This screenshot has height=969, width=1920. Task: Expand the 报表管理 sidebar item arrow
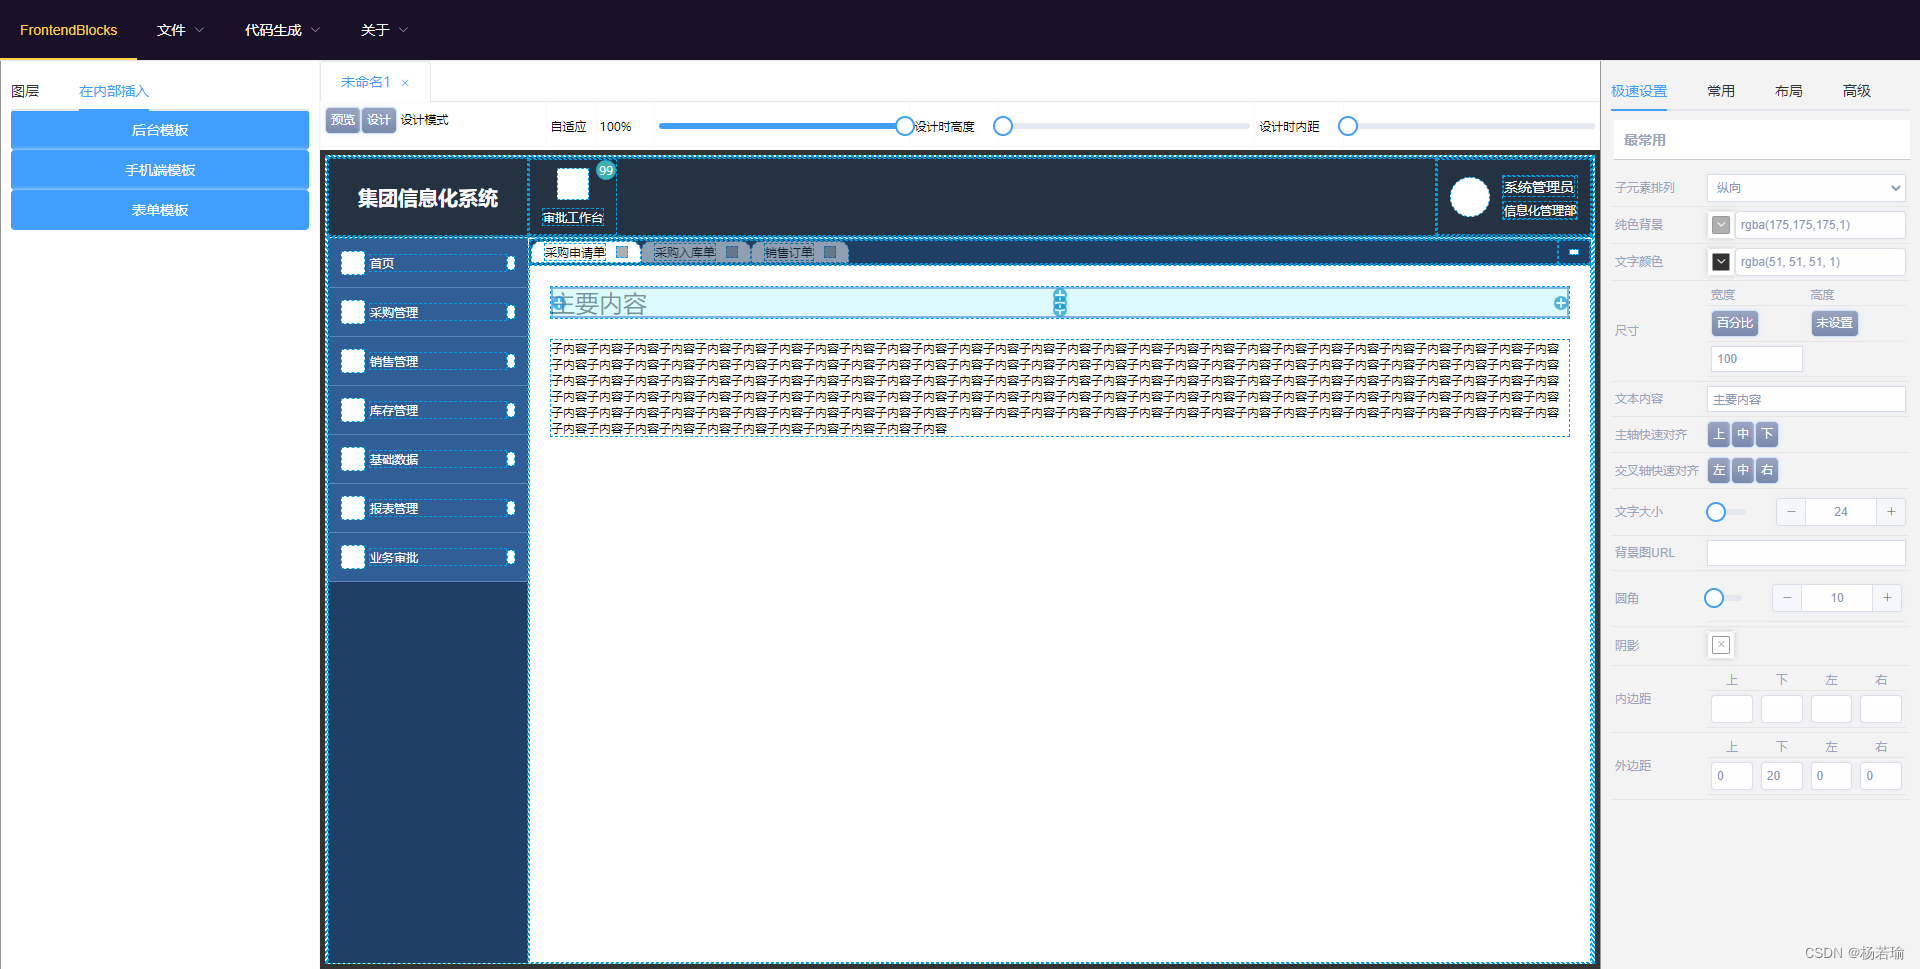click(511, 508)
